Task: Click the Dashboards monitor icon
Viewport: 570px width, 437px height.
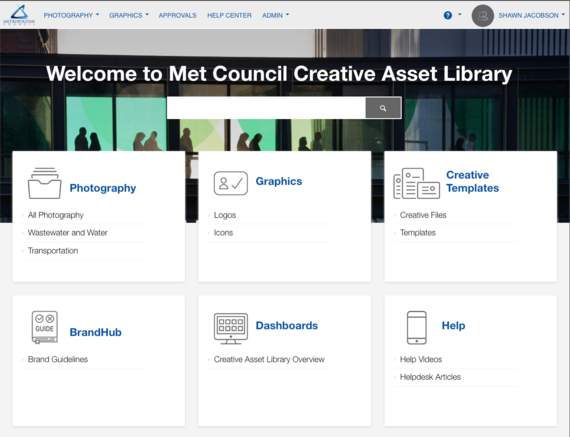Action: click(231, 328)
